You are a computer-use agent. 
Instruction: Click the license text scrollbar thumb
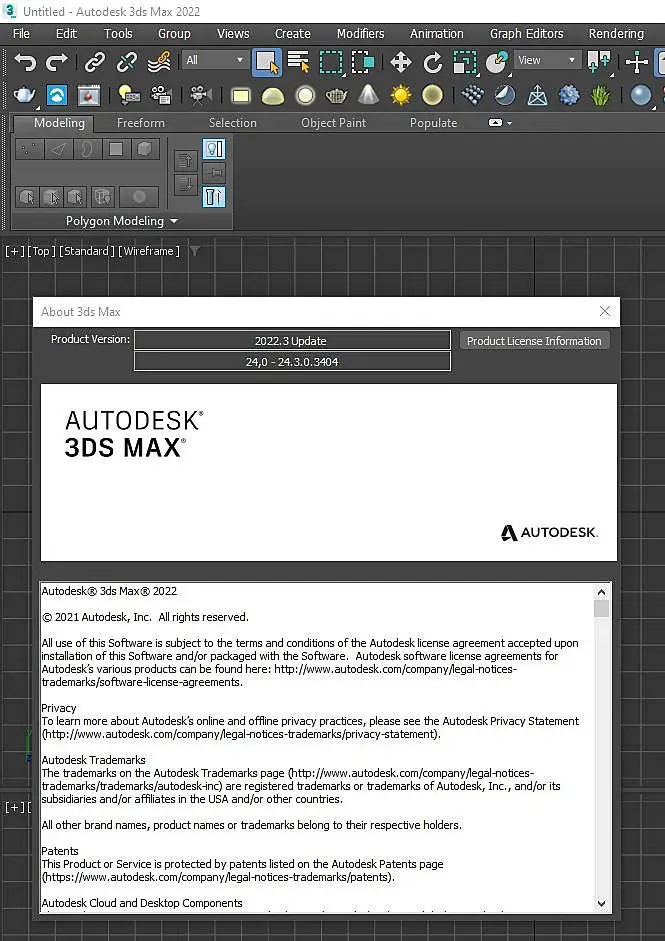tap(601, 609)
